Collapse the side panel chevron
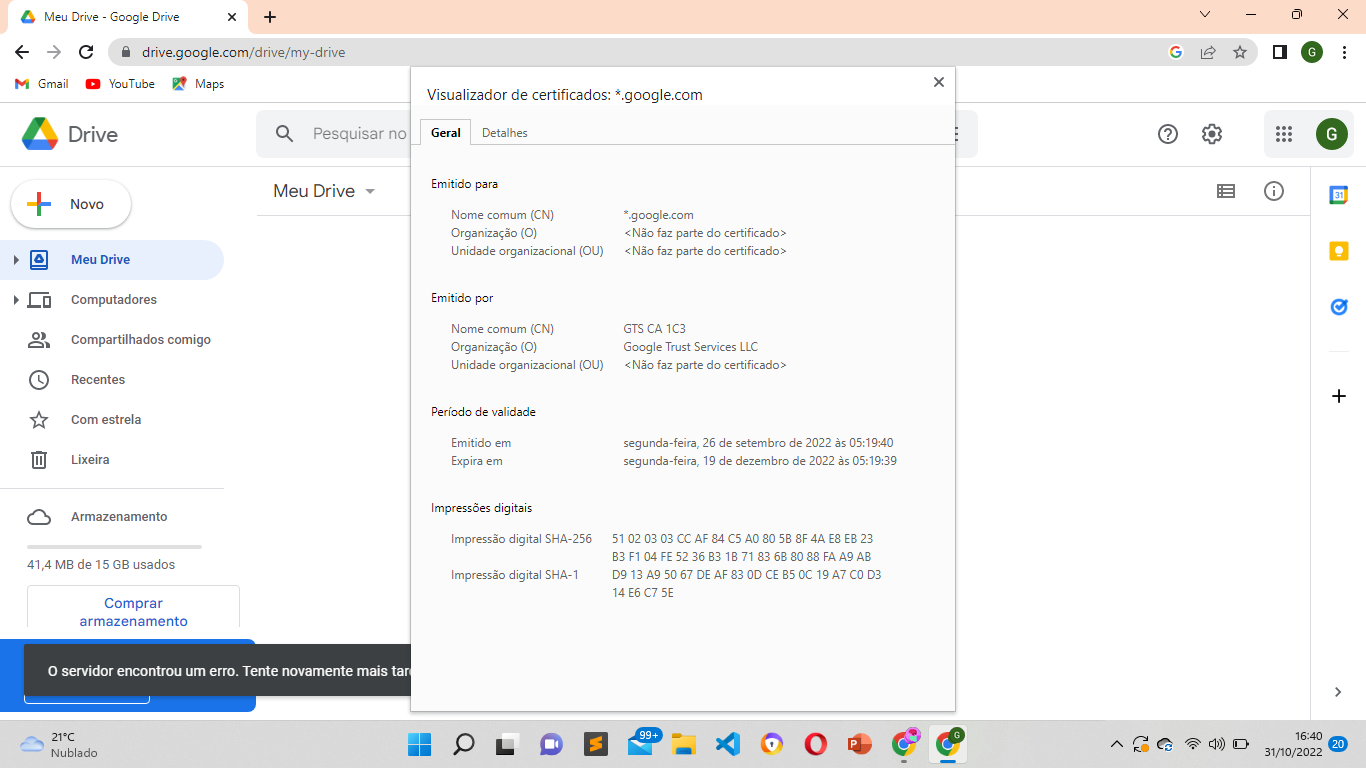Viewport: 1366px width, 768px height. [1339, 692]
